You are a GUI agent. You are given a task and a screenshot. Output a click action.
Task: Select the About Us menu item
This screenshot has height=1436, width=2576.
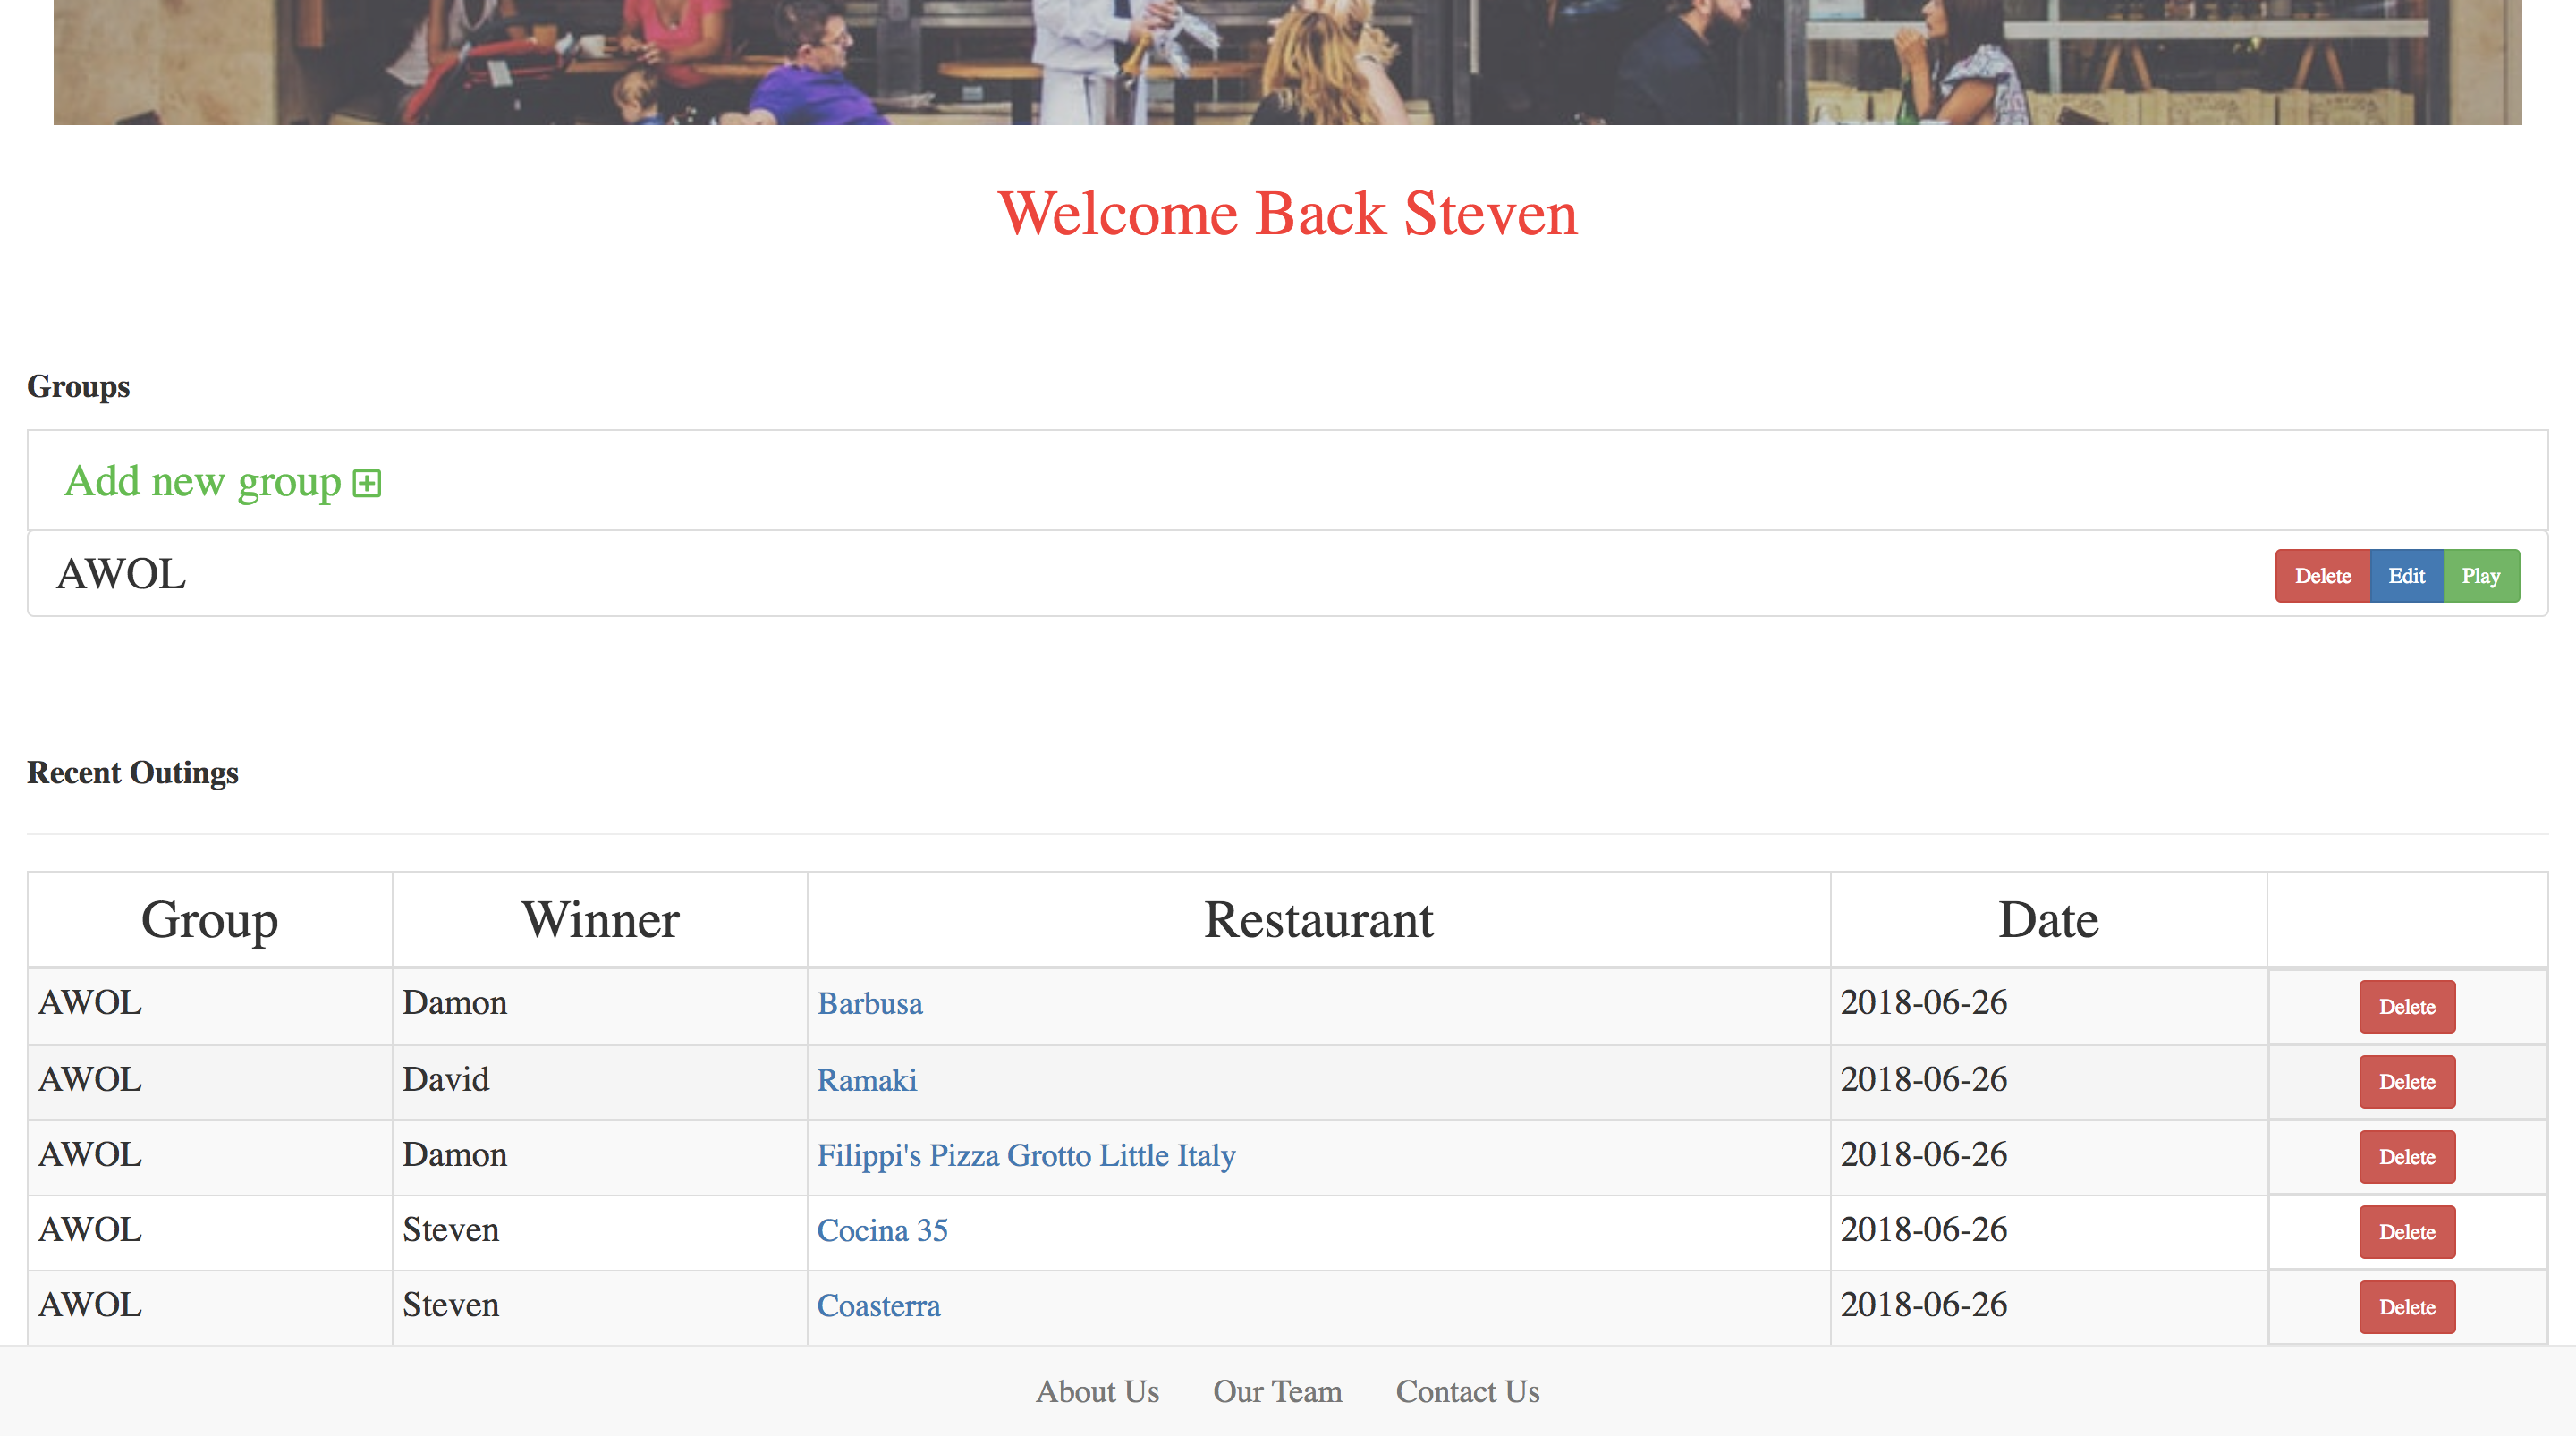point(1097,1392)
